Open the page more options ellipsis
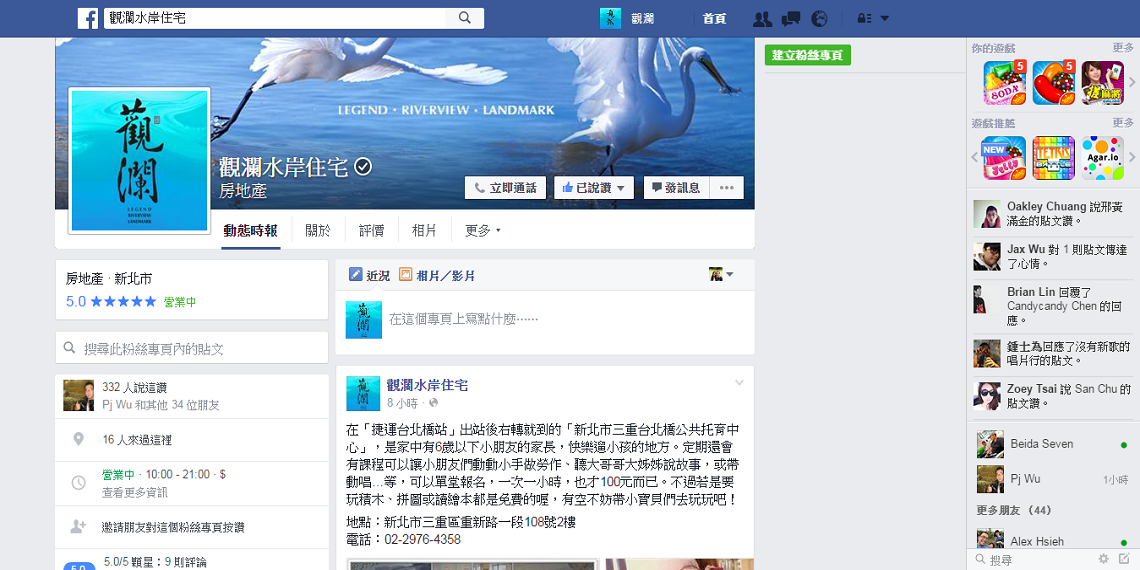Image resolution: width=1140 pixels, height=570 pixels. click(726, 188)
